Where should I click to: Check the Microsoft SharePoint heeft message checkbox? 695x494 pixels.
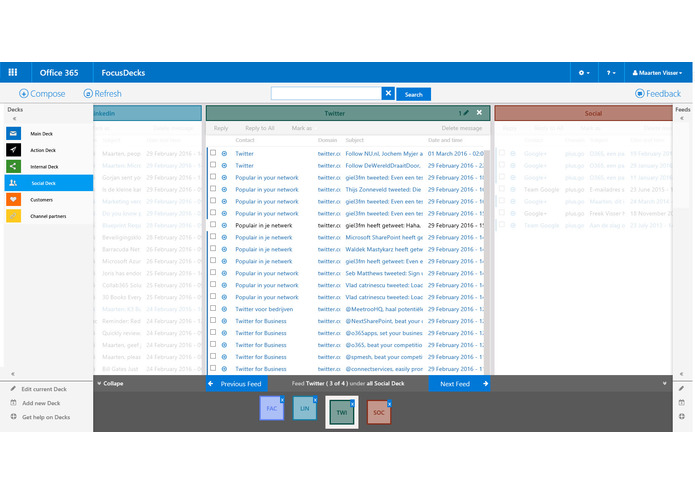coord(213,236)
